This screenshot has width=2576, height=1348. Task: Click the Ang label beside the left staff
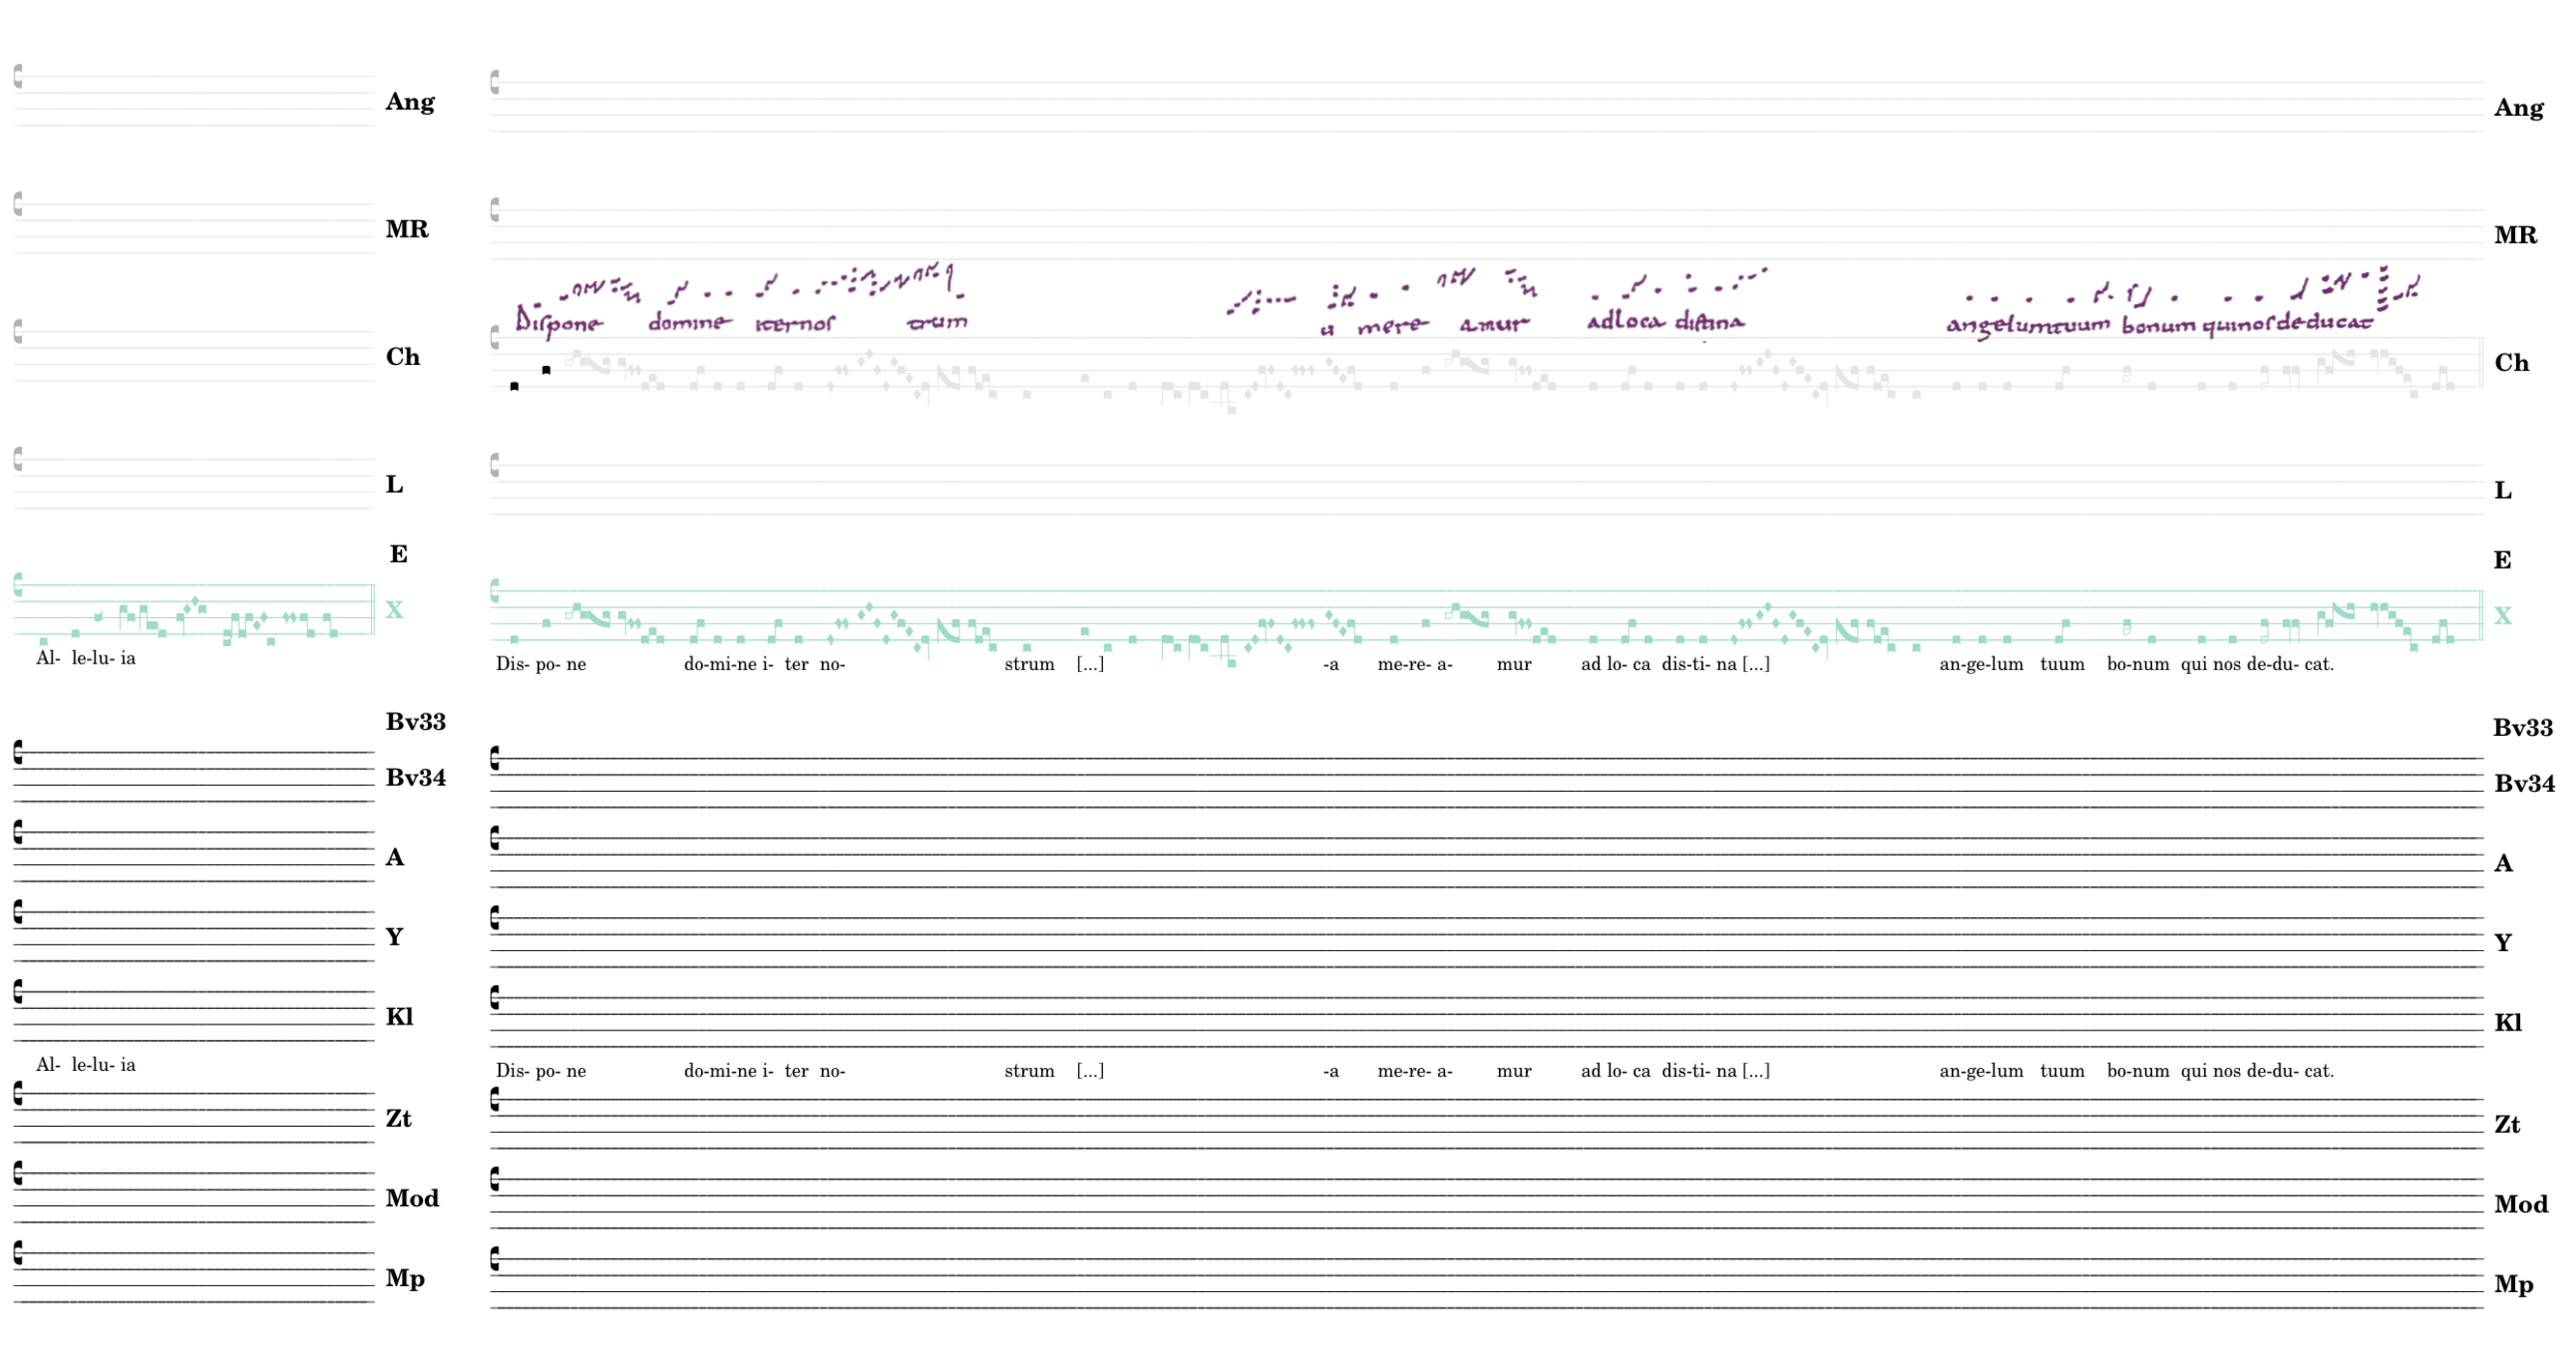(x=409, y=102)
